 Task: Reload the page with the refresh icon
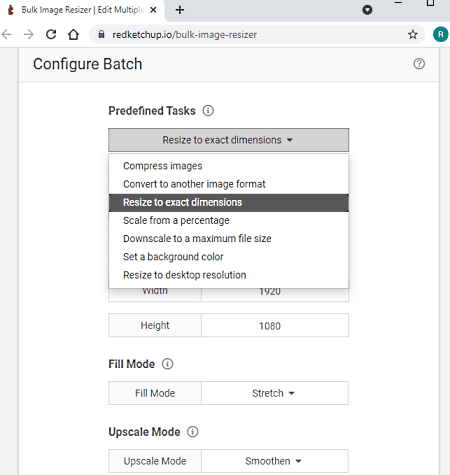51,34
